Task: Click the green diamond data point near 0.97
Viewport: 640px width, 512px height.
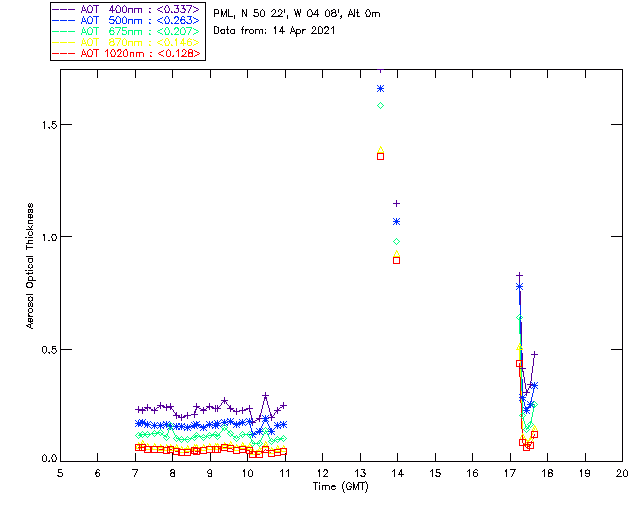Action: (x=396, y=242)
